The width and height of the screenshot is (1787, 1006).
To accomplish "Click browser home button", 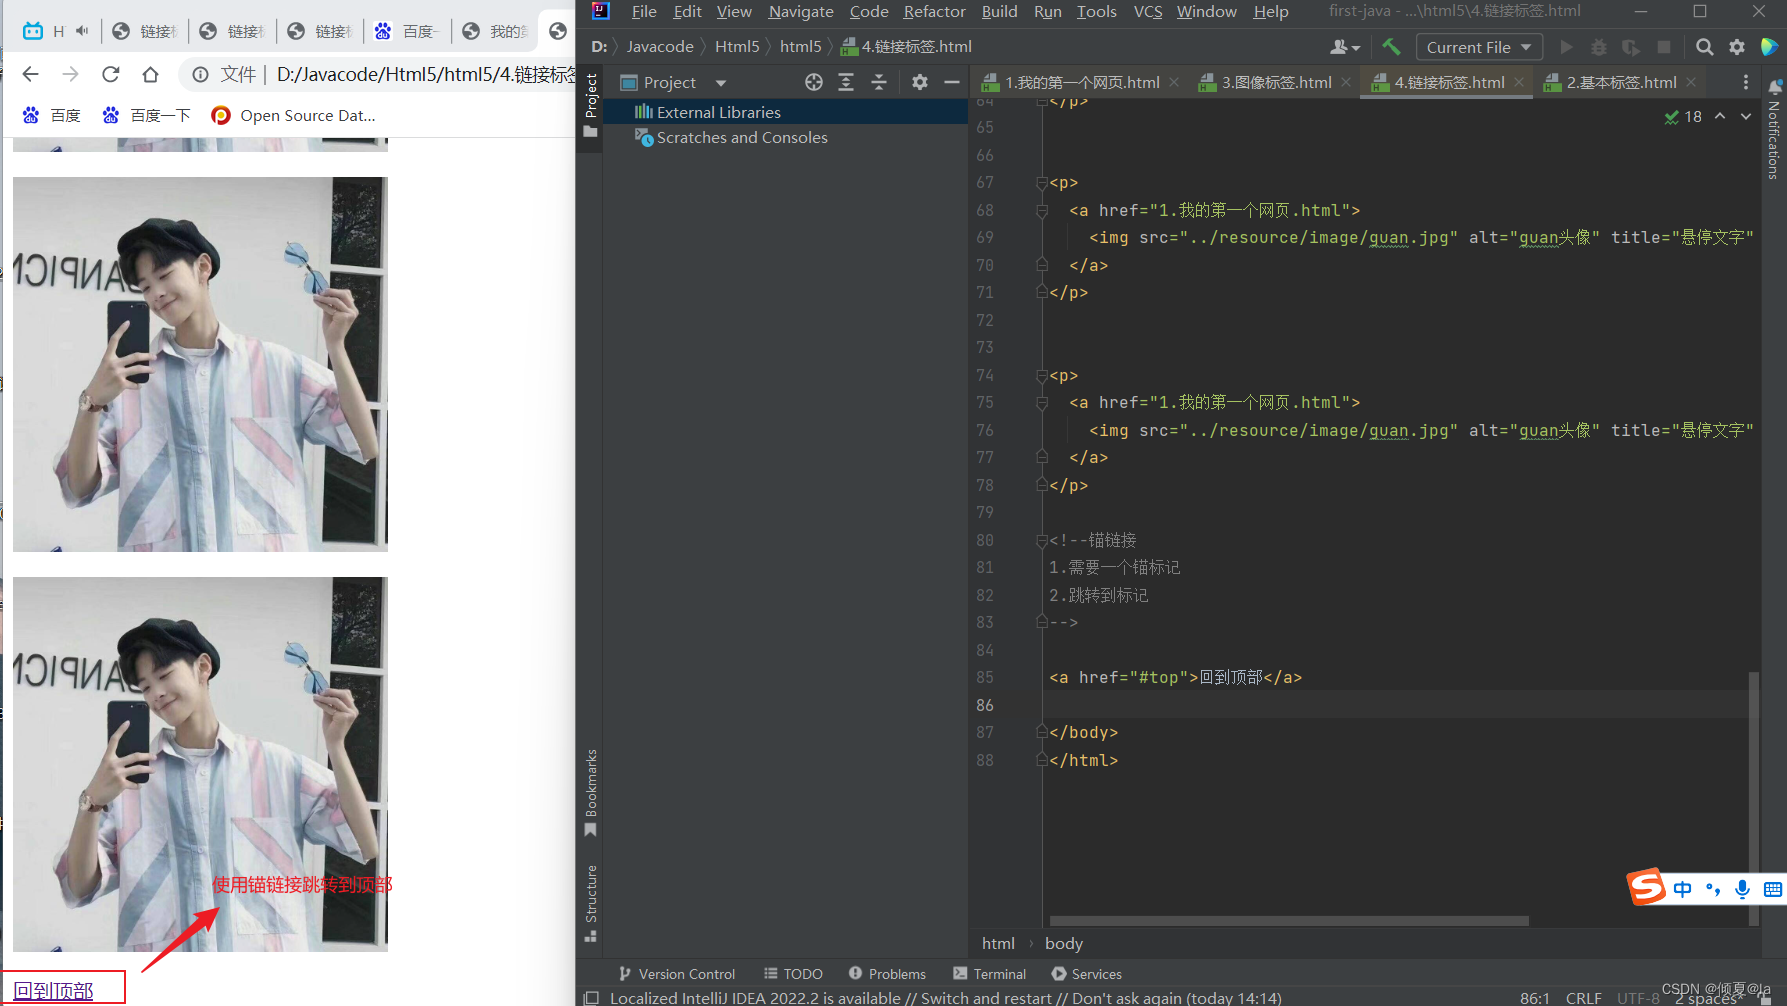I will pyautogui.click(x=150, y=74).
